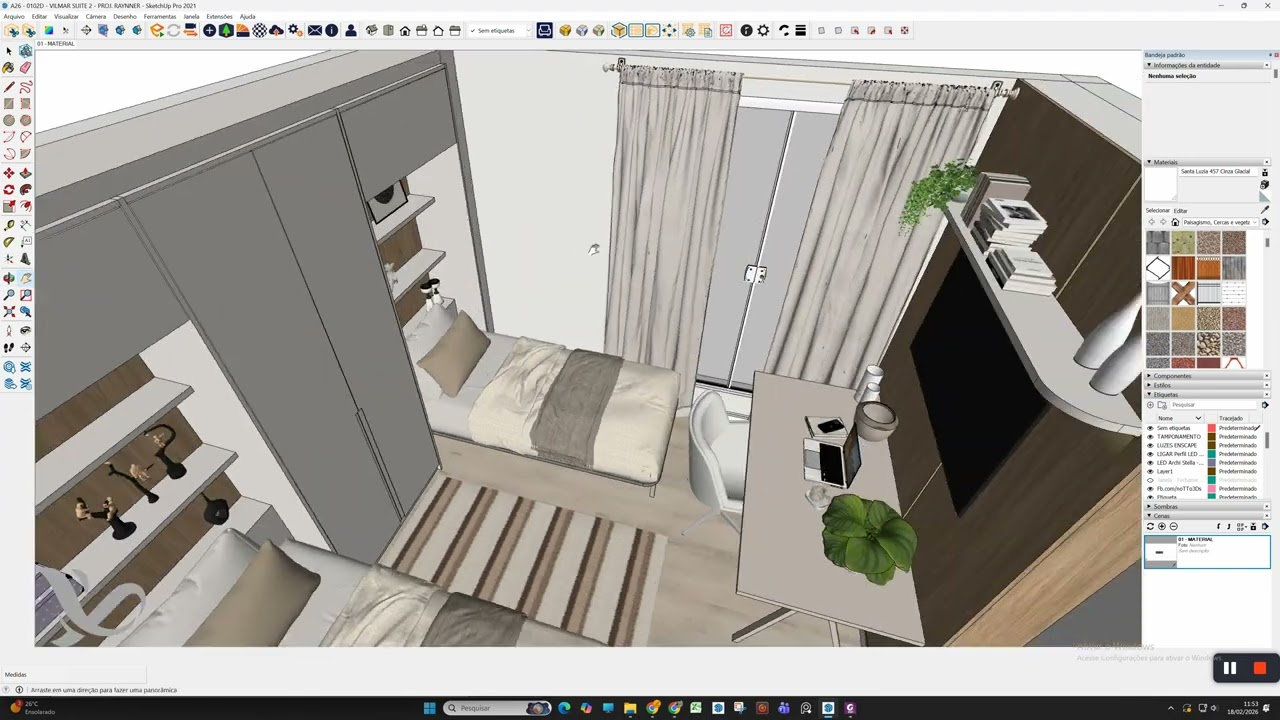
Task: Click the house view icon
Action: click(405, 31)
